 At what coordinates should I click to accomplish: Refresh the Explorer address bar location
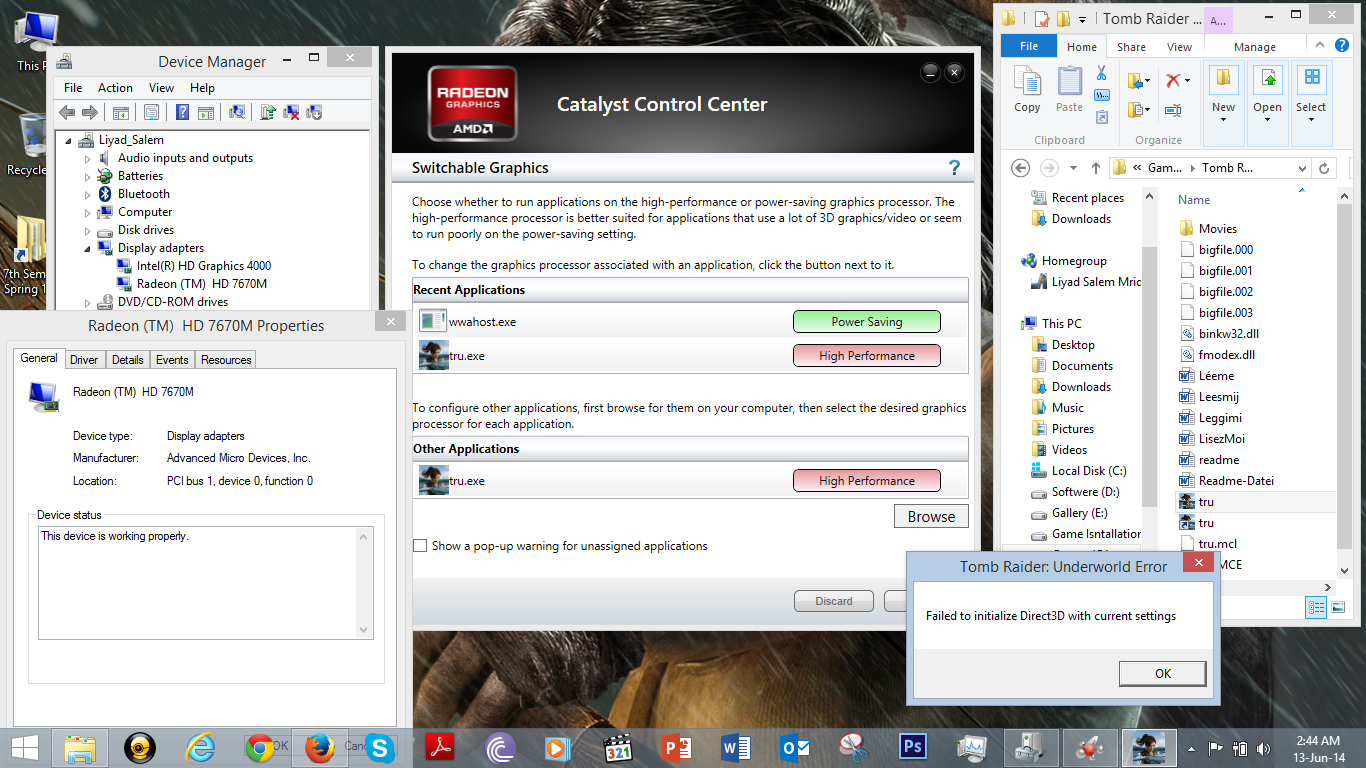pyautogui.click(x=1324, y=168)
